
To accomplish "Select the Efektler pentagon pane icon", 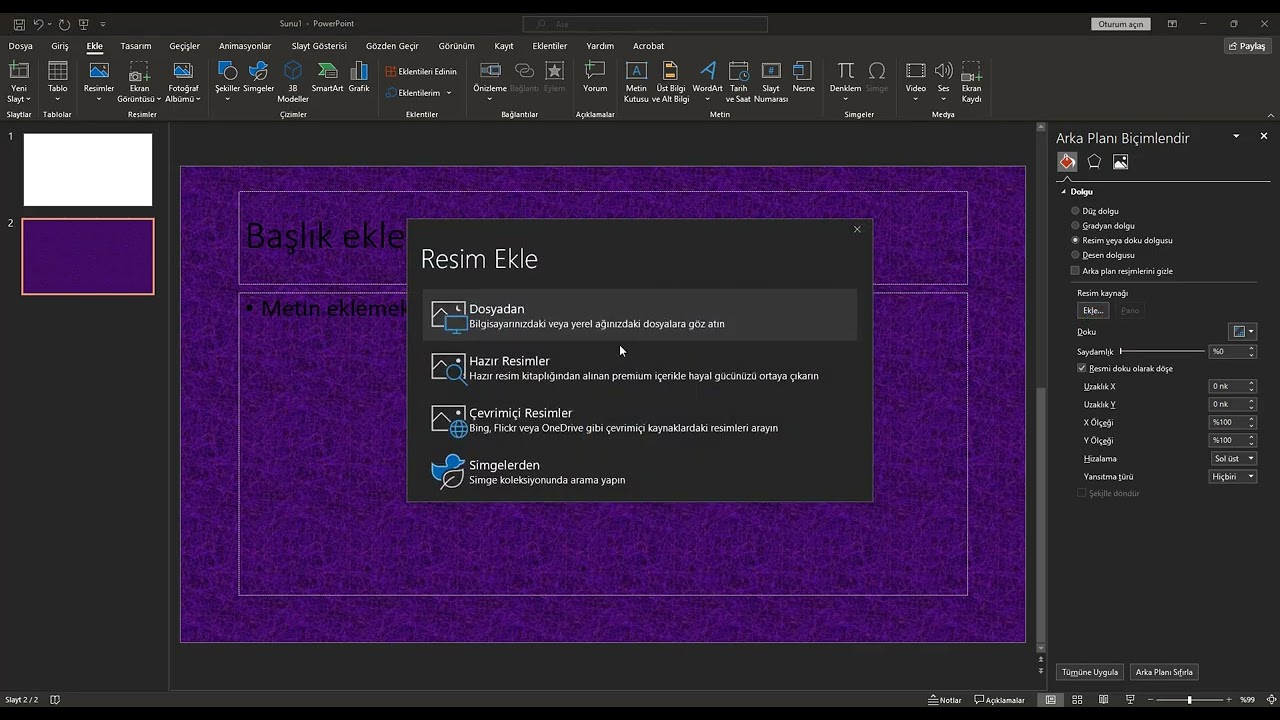I will click(x=1094, y=162).
